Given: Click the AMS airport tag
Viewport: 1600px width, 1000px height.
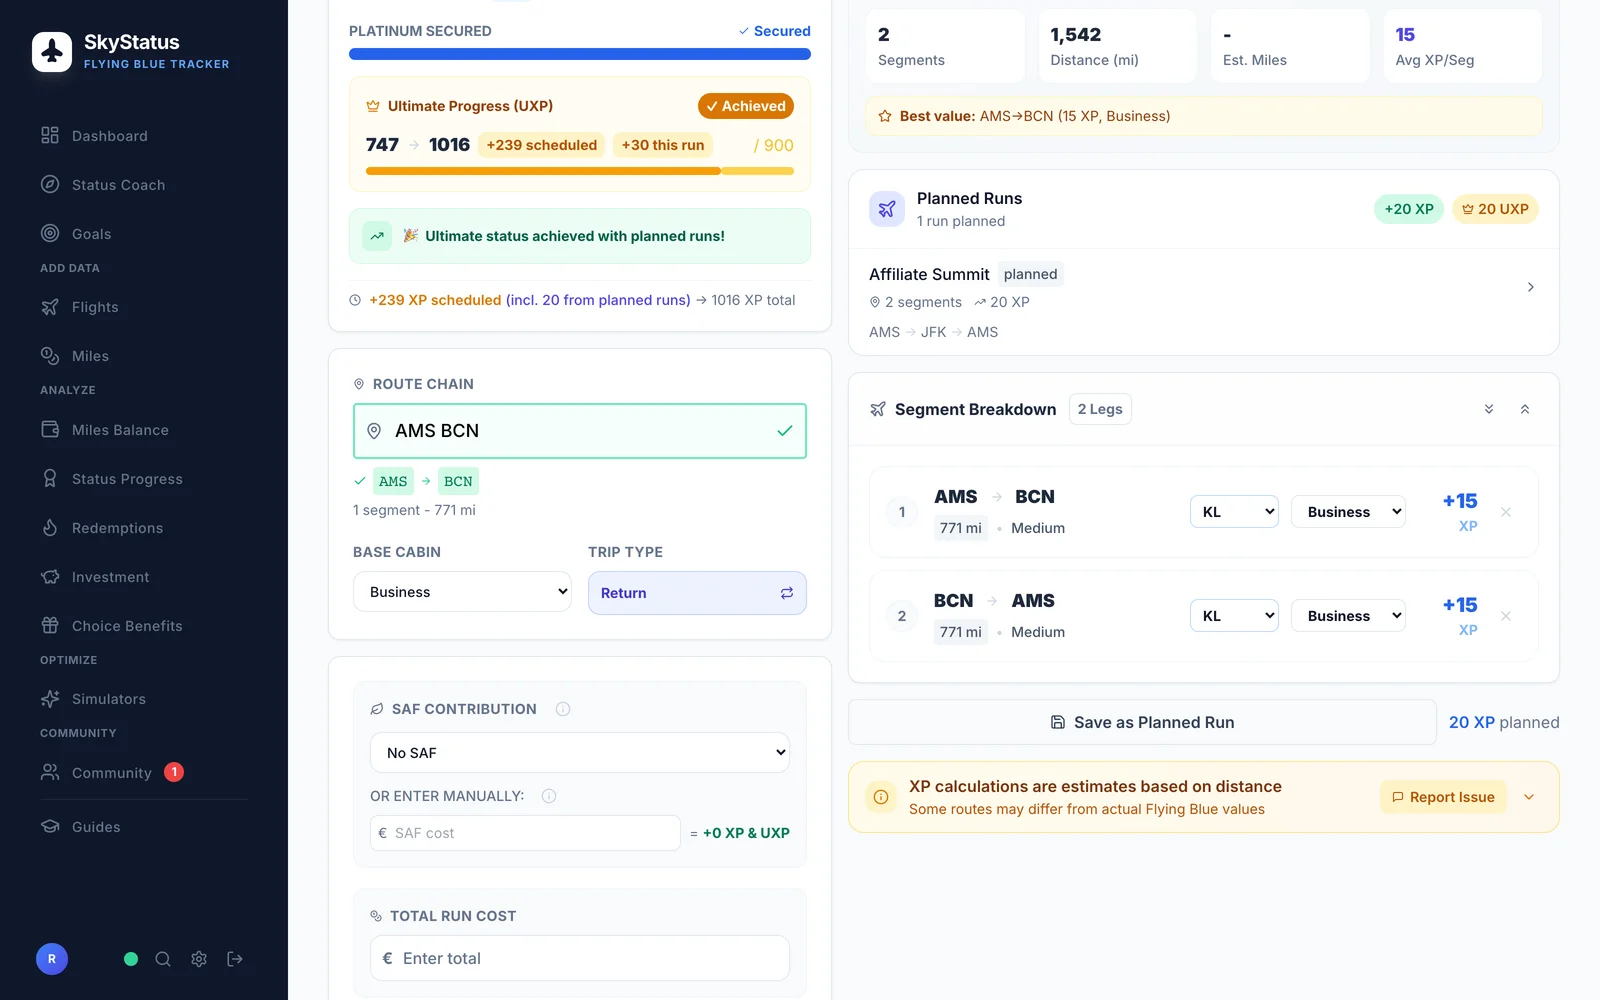Looking at the screenshot, I should click(393, 481).
